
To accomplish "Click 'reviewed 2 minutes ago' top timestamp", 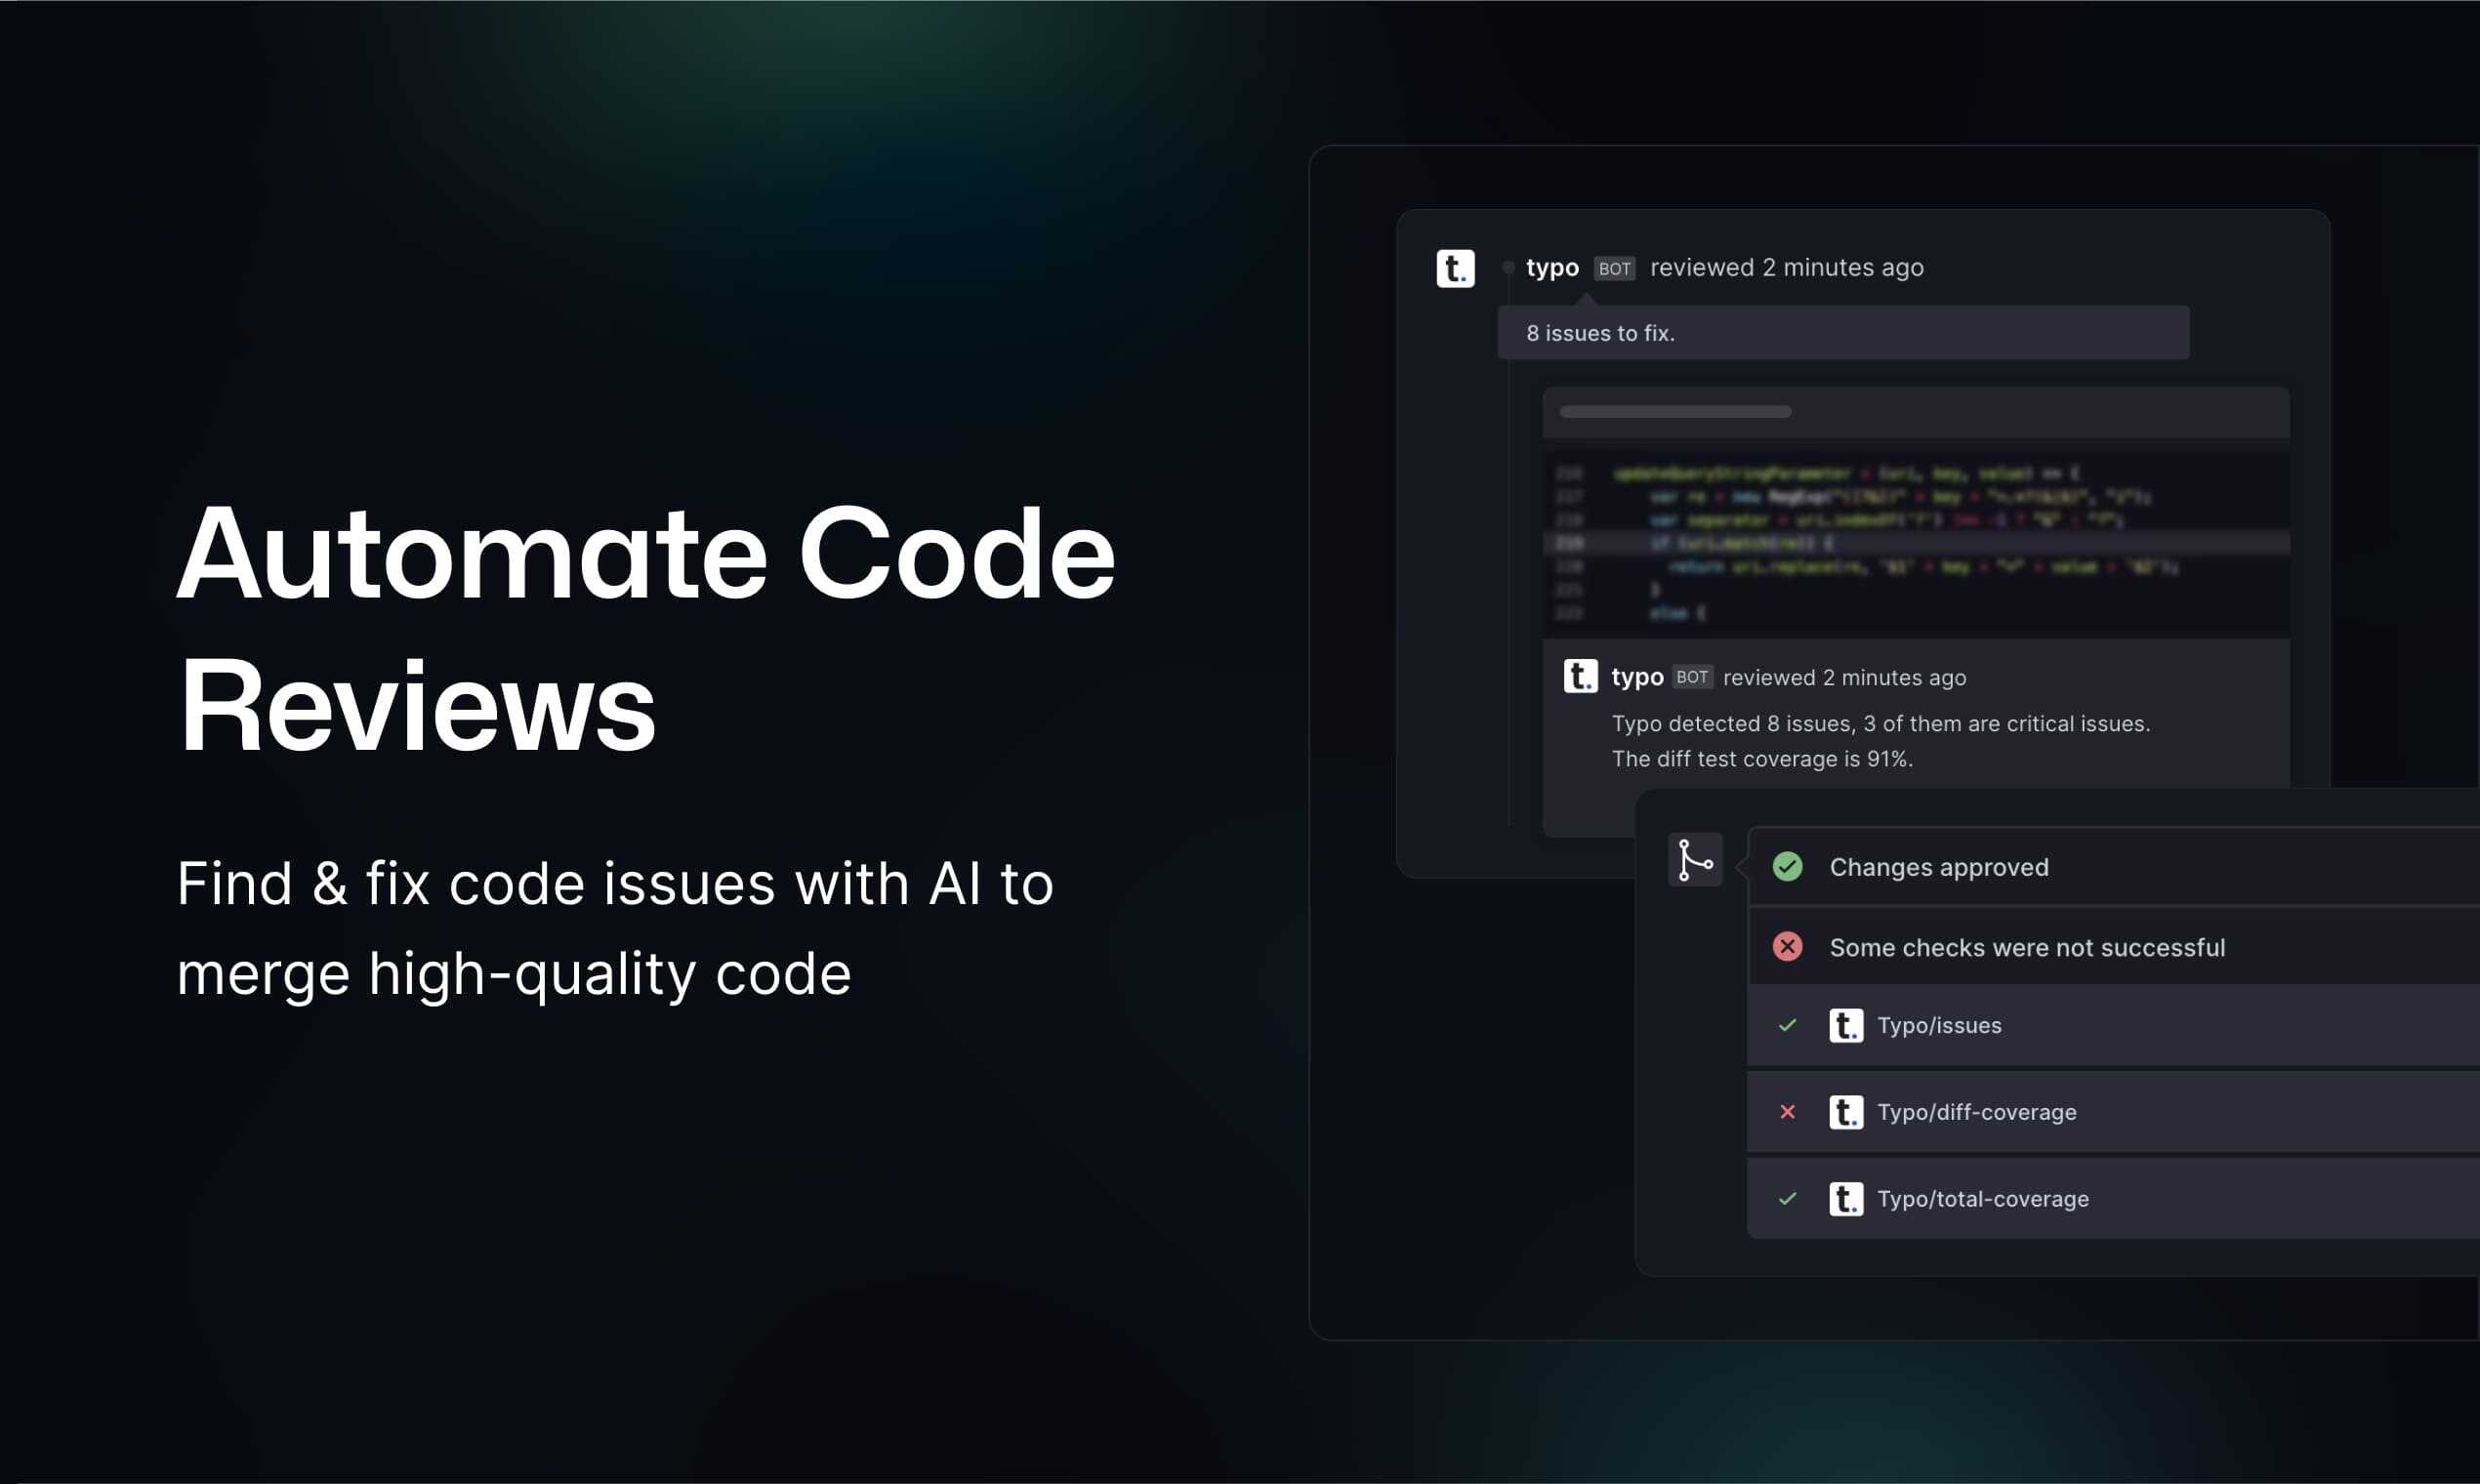I will 1786,268.
